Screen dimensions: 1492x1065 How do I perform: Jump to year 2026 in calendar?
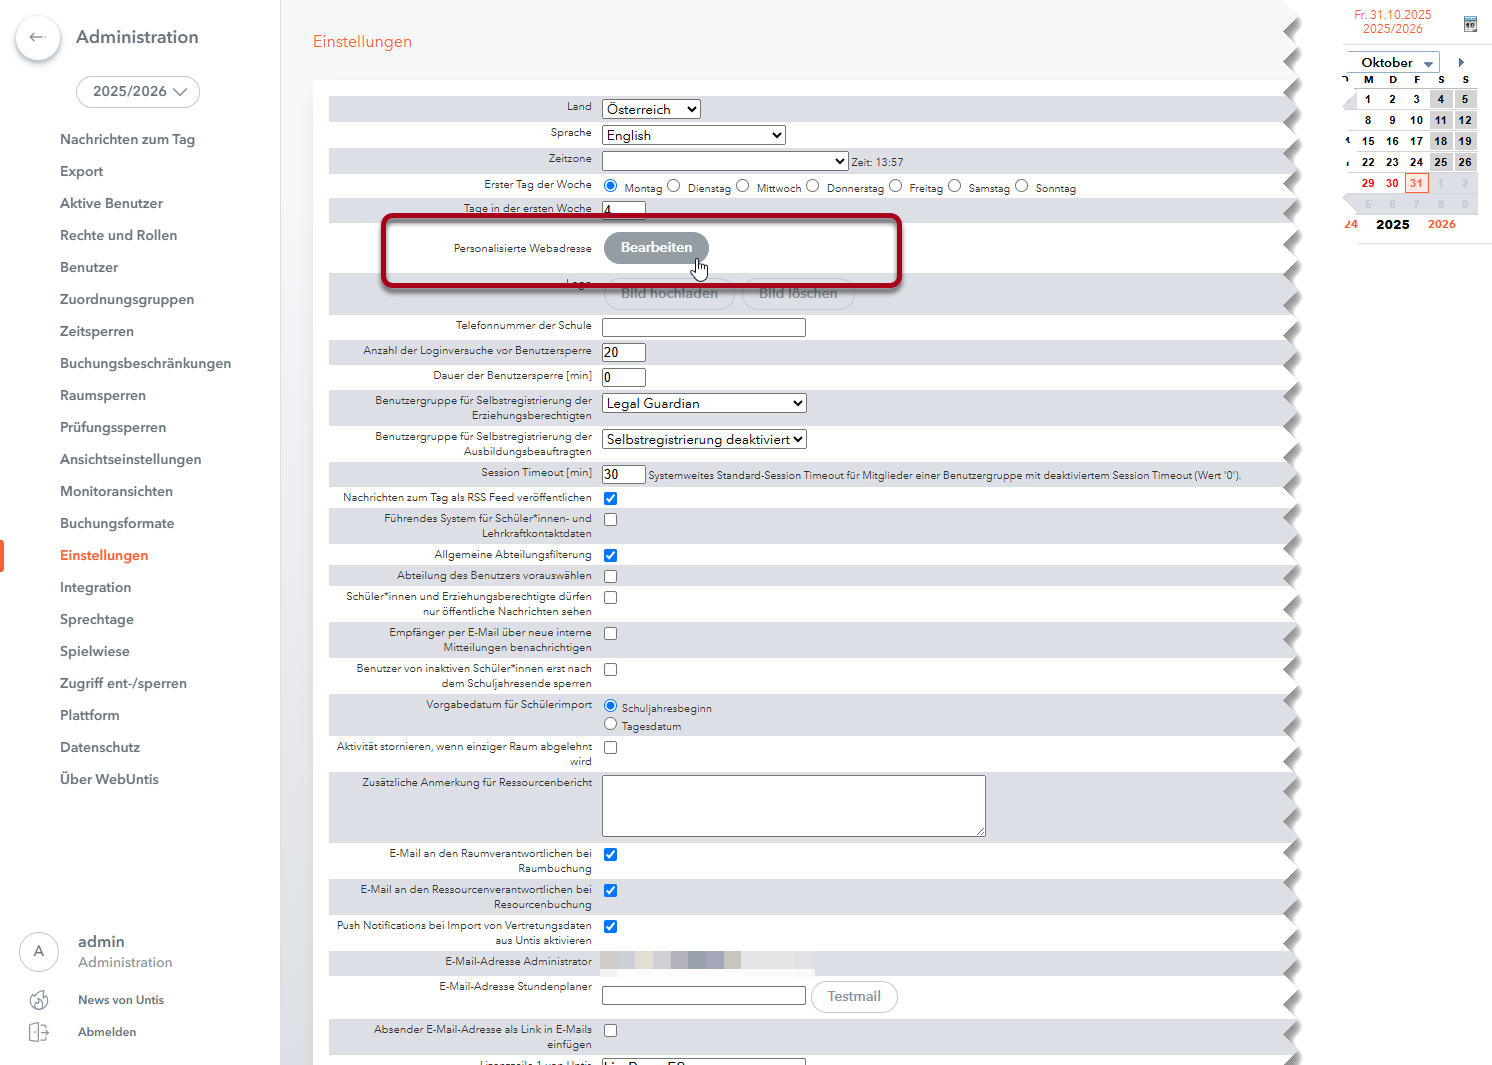click(1441, 224)
